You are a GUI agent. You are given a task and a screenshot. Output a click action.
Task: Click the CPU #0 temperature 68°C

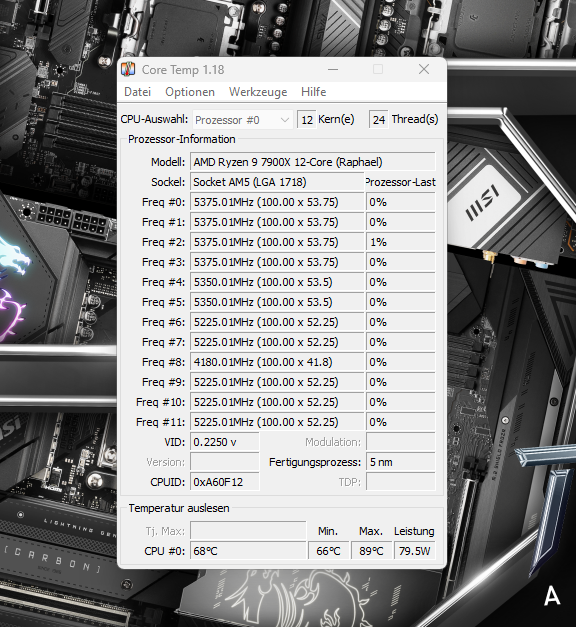[248, 551]
